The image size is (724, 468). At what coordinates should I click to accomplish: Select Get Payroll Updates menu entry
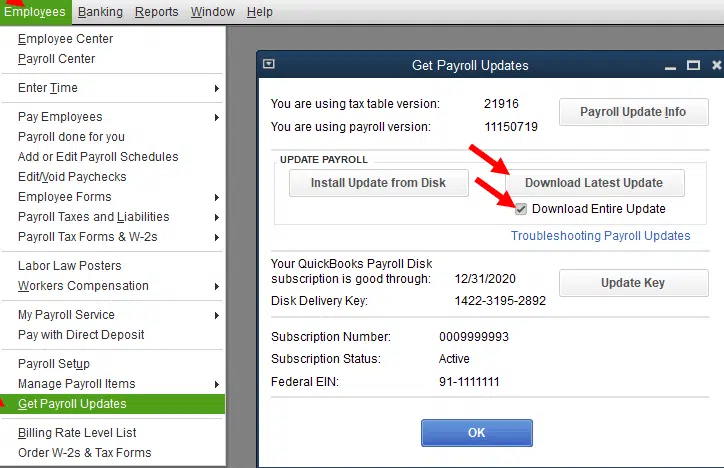click(x=113, y=404)
